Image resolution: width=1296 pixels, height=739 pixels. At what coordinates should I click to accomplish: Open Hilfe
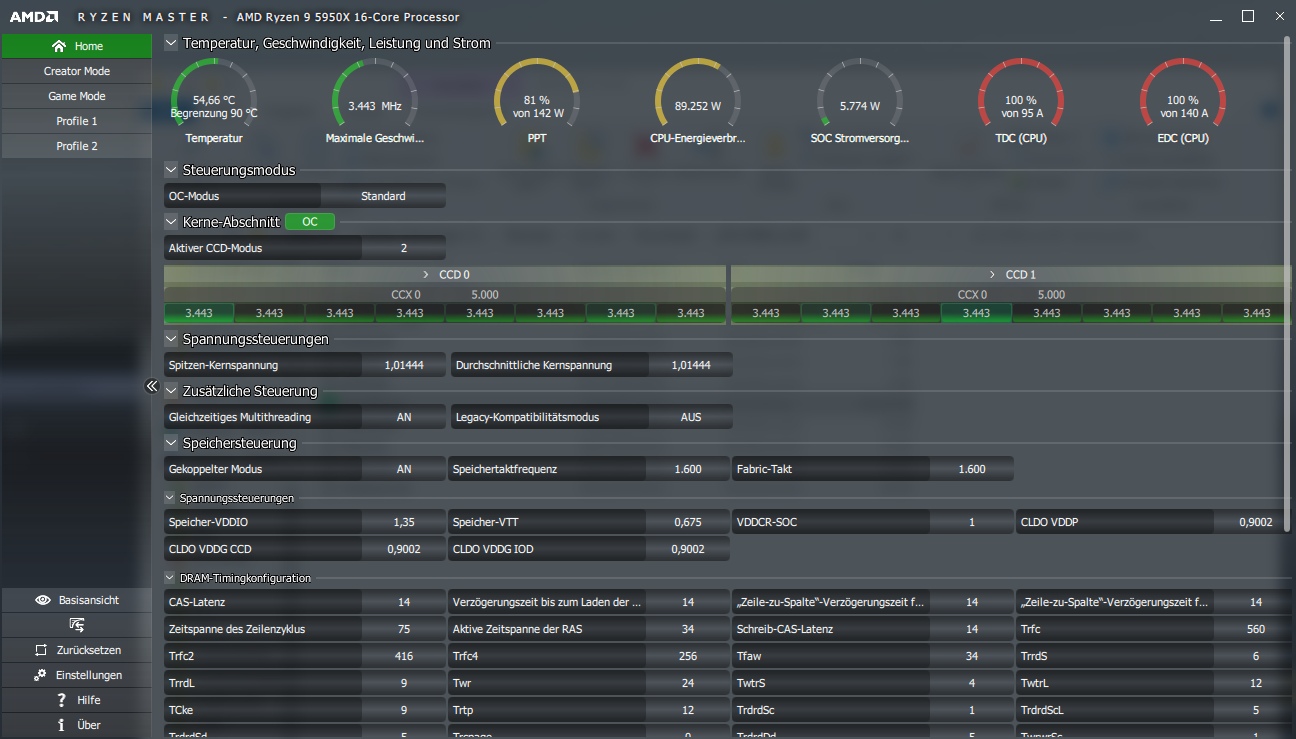tap(76, 700)
